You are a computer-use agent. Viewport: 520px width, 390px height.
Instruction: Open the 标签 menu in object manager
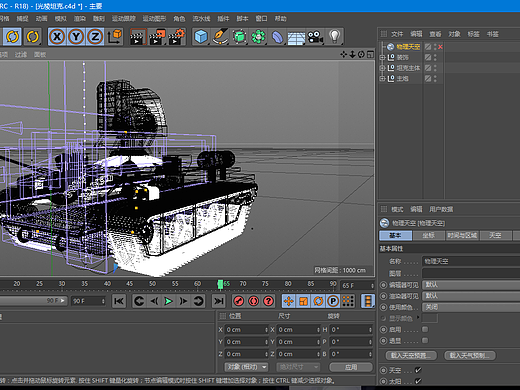point(473,34)
